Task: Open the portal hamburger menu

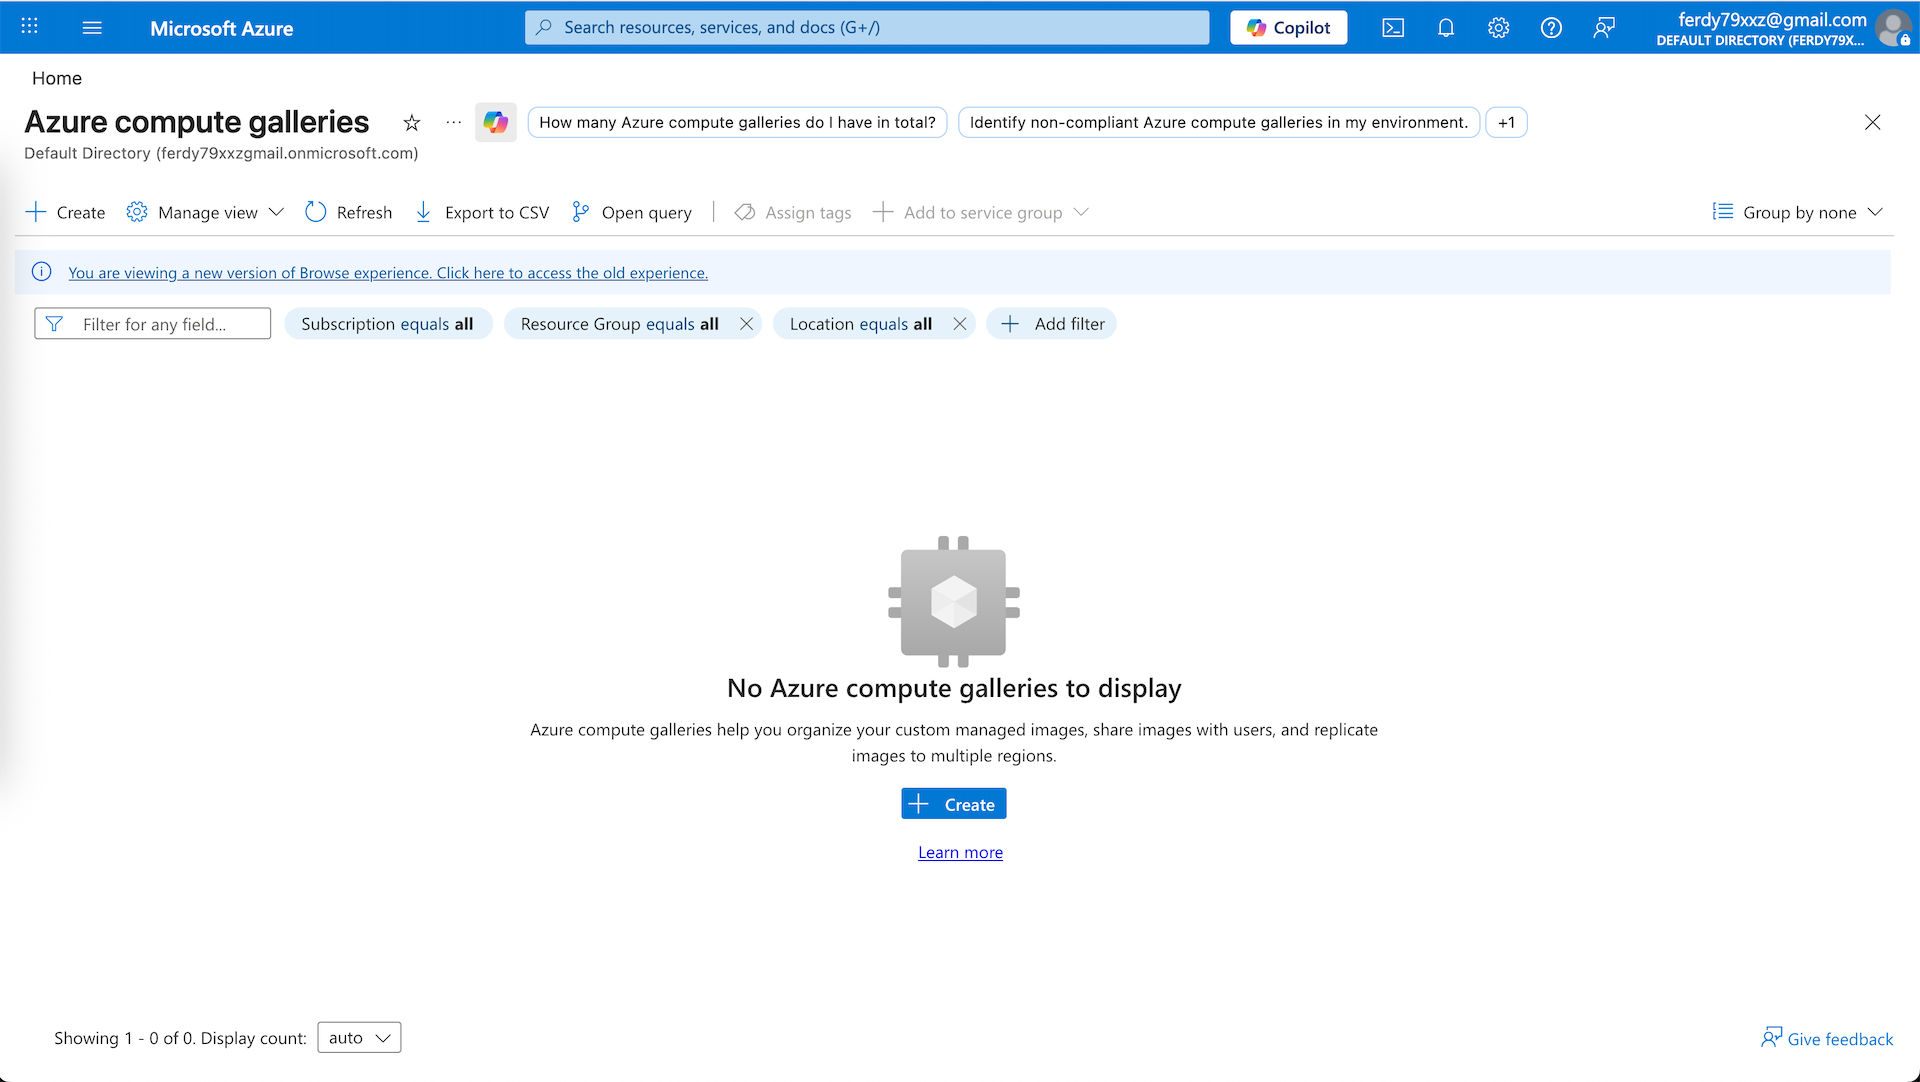Action: click(x=92, y=28)
